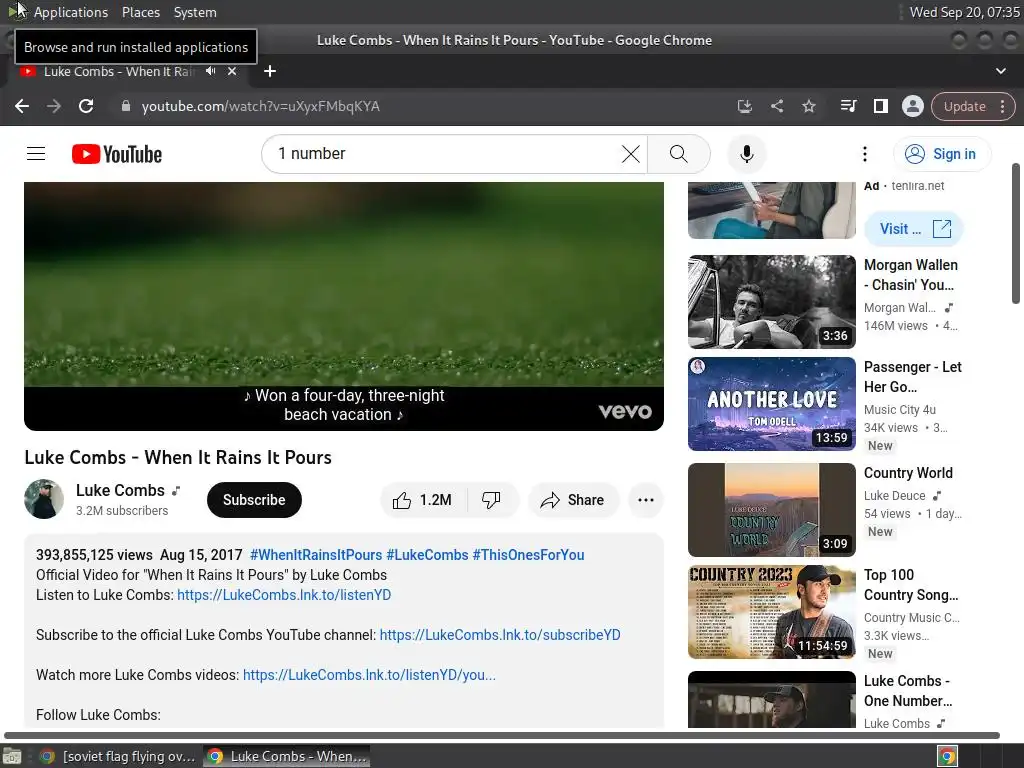Switch to soviet flag taskbar window
The width and height of the screenshot is (1024, 768).
(x=118, y=756)
